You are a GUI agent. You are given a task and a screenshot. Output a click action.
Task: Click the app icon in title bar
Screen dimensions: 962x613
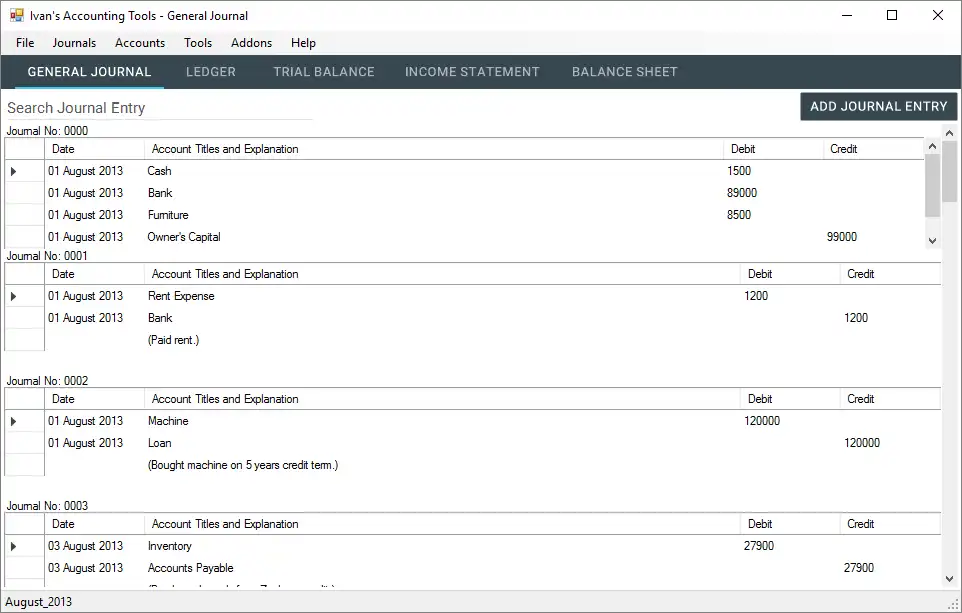[x=16, y=16]
